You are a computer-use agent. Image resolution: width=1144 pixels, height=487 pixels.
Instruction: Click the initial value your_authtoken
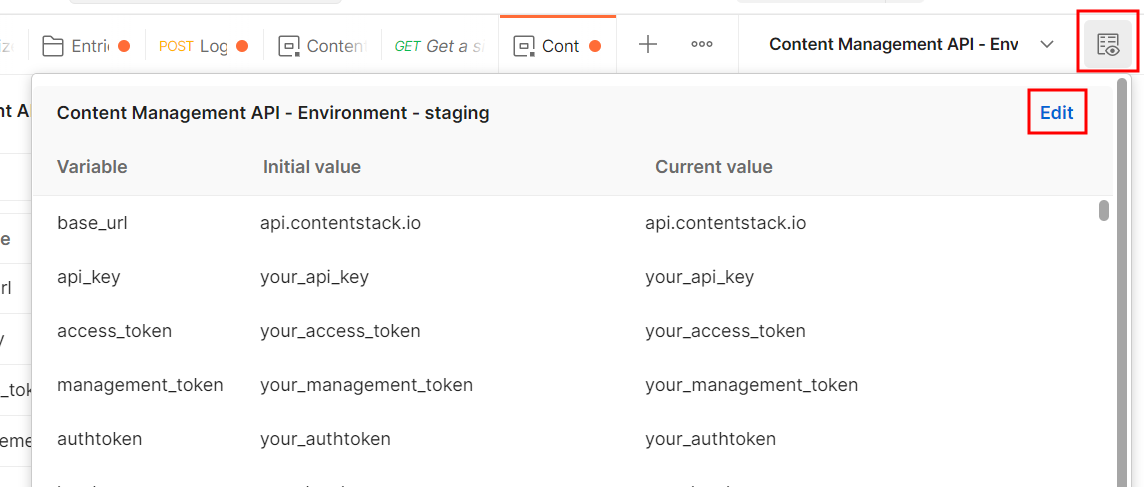click(x=325, y=439)
